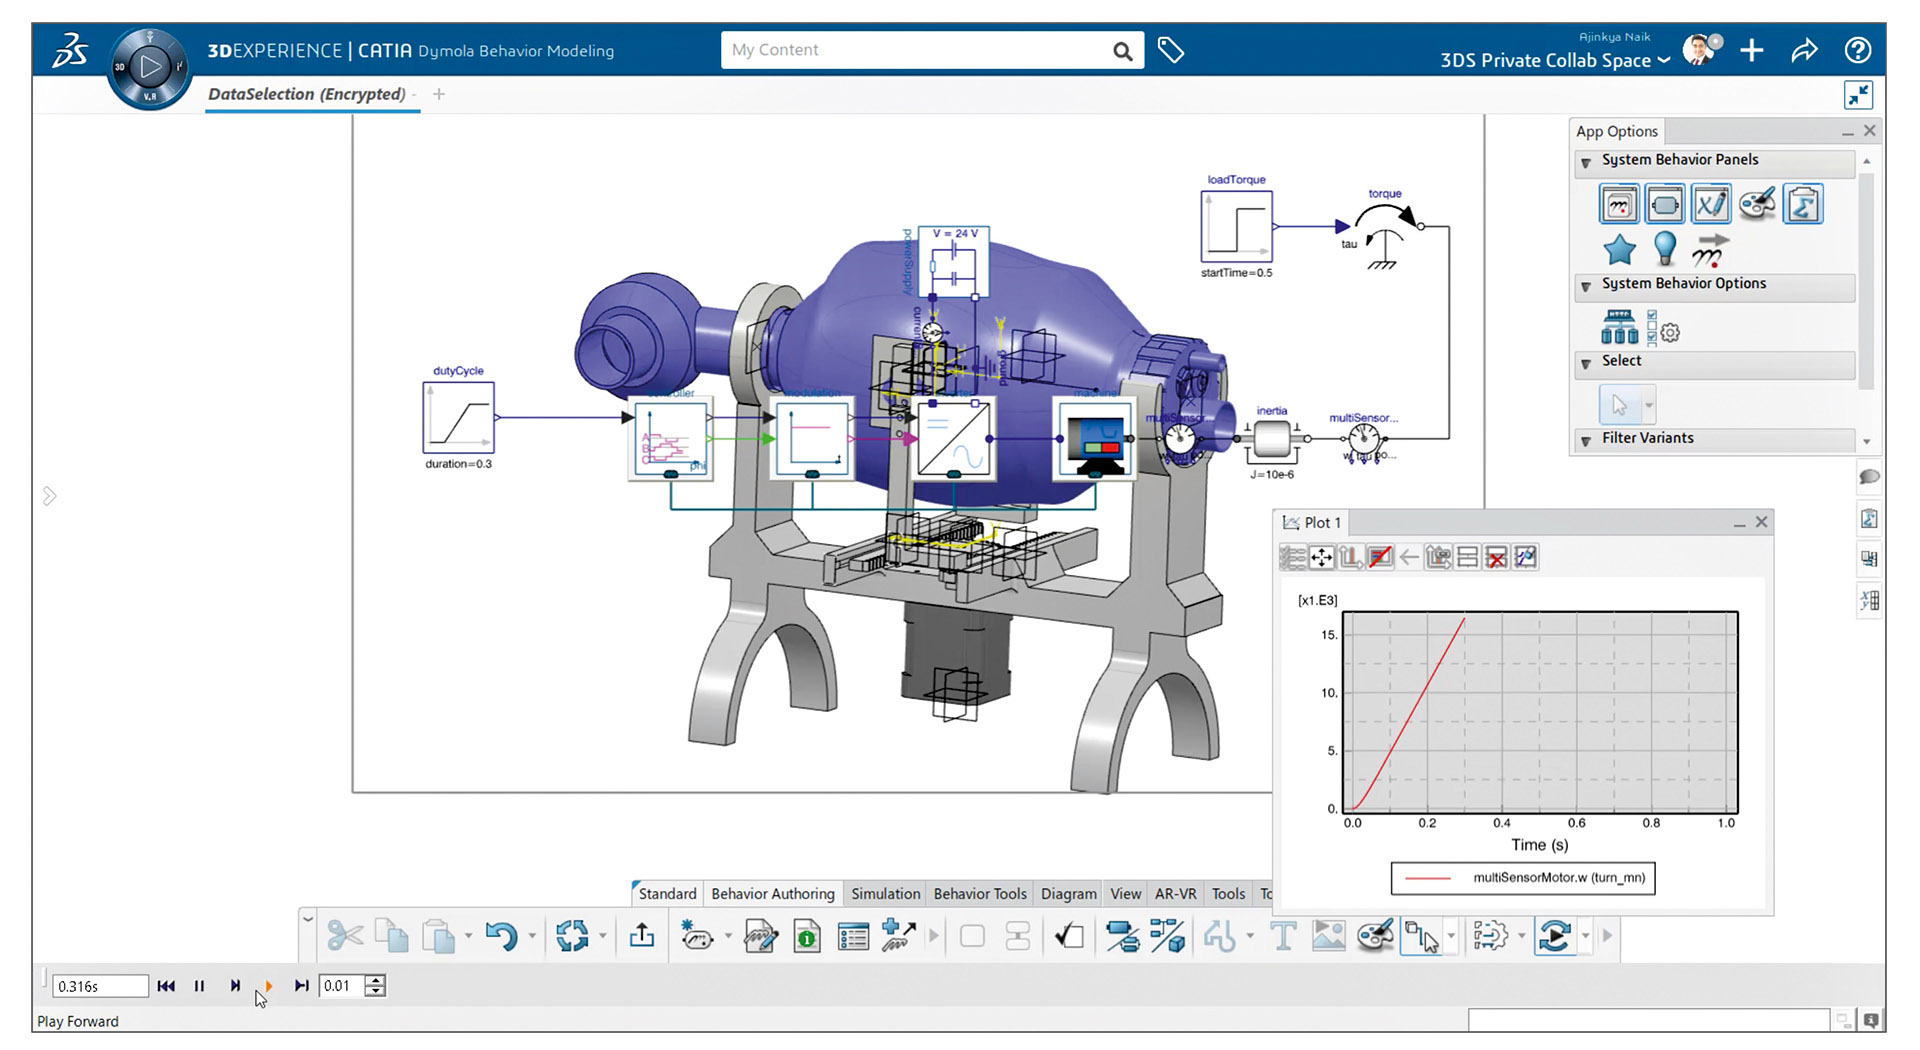Click the Pause playback button
This screenshot has width=1920, height=1050.
(x=199, y=986)
